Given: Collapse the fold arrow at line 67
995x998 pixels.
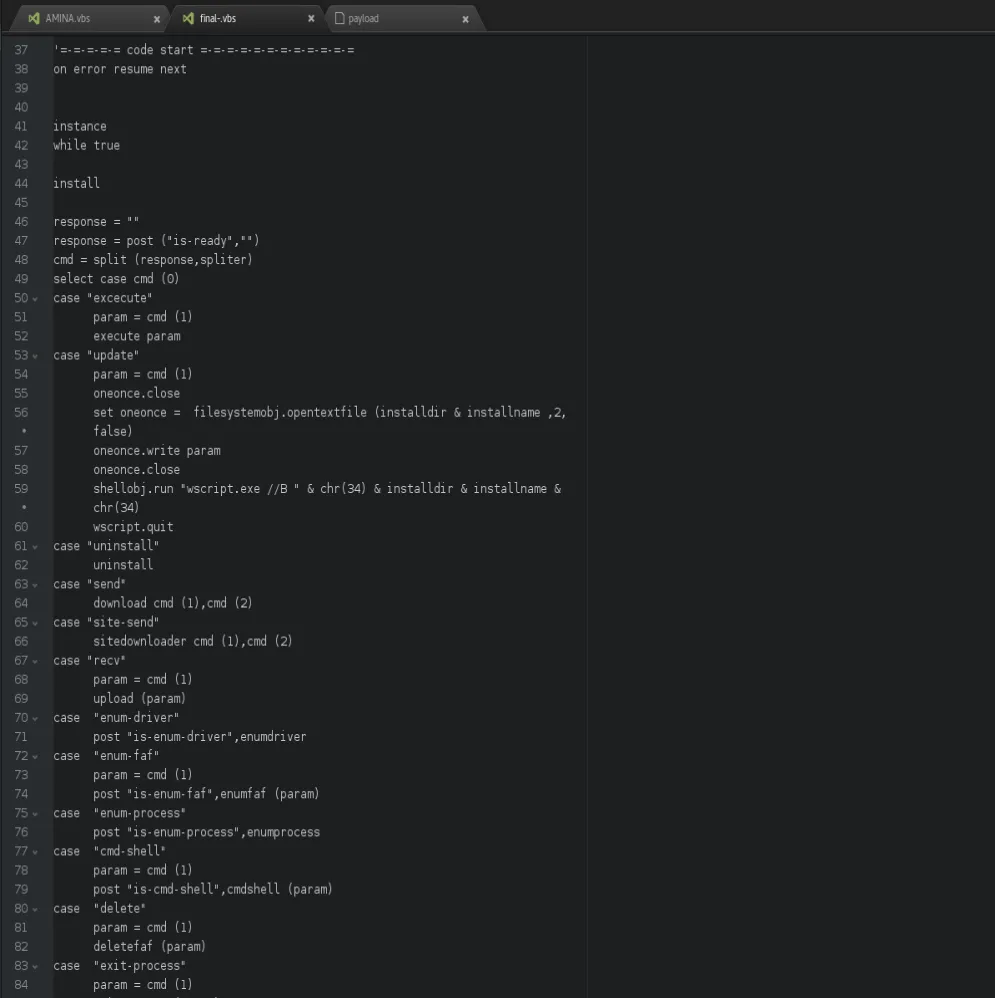Looking at the screenshot, I should click(35, 661).
